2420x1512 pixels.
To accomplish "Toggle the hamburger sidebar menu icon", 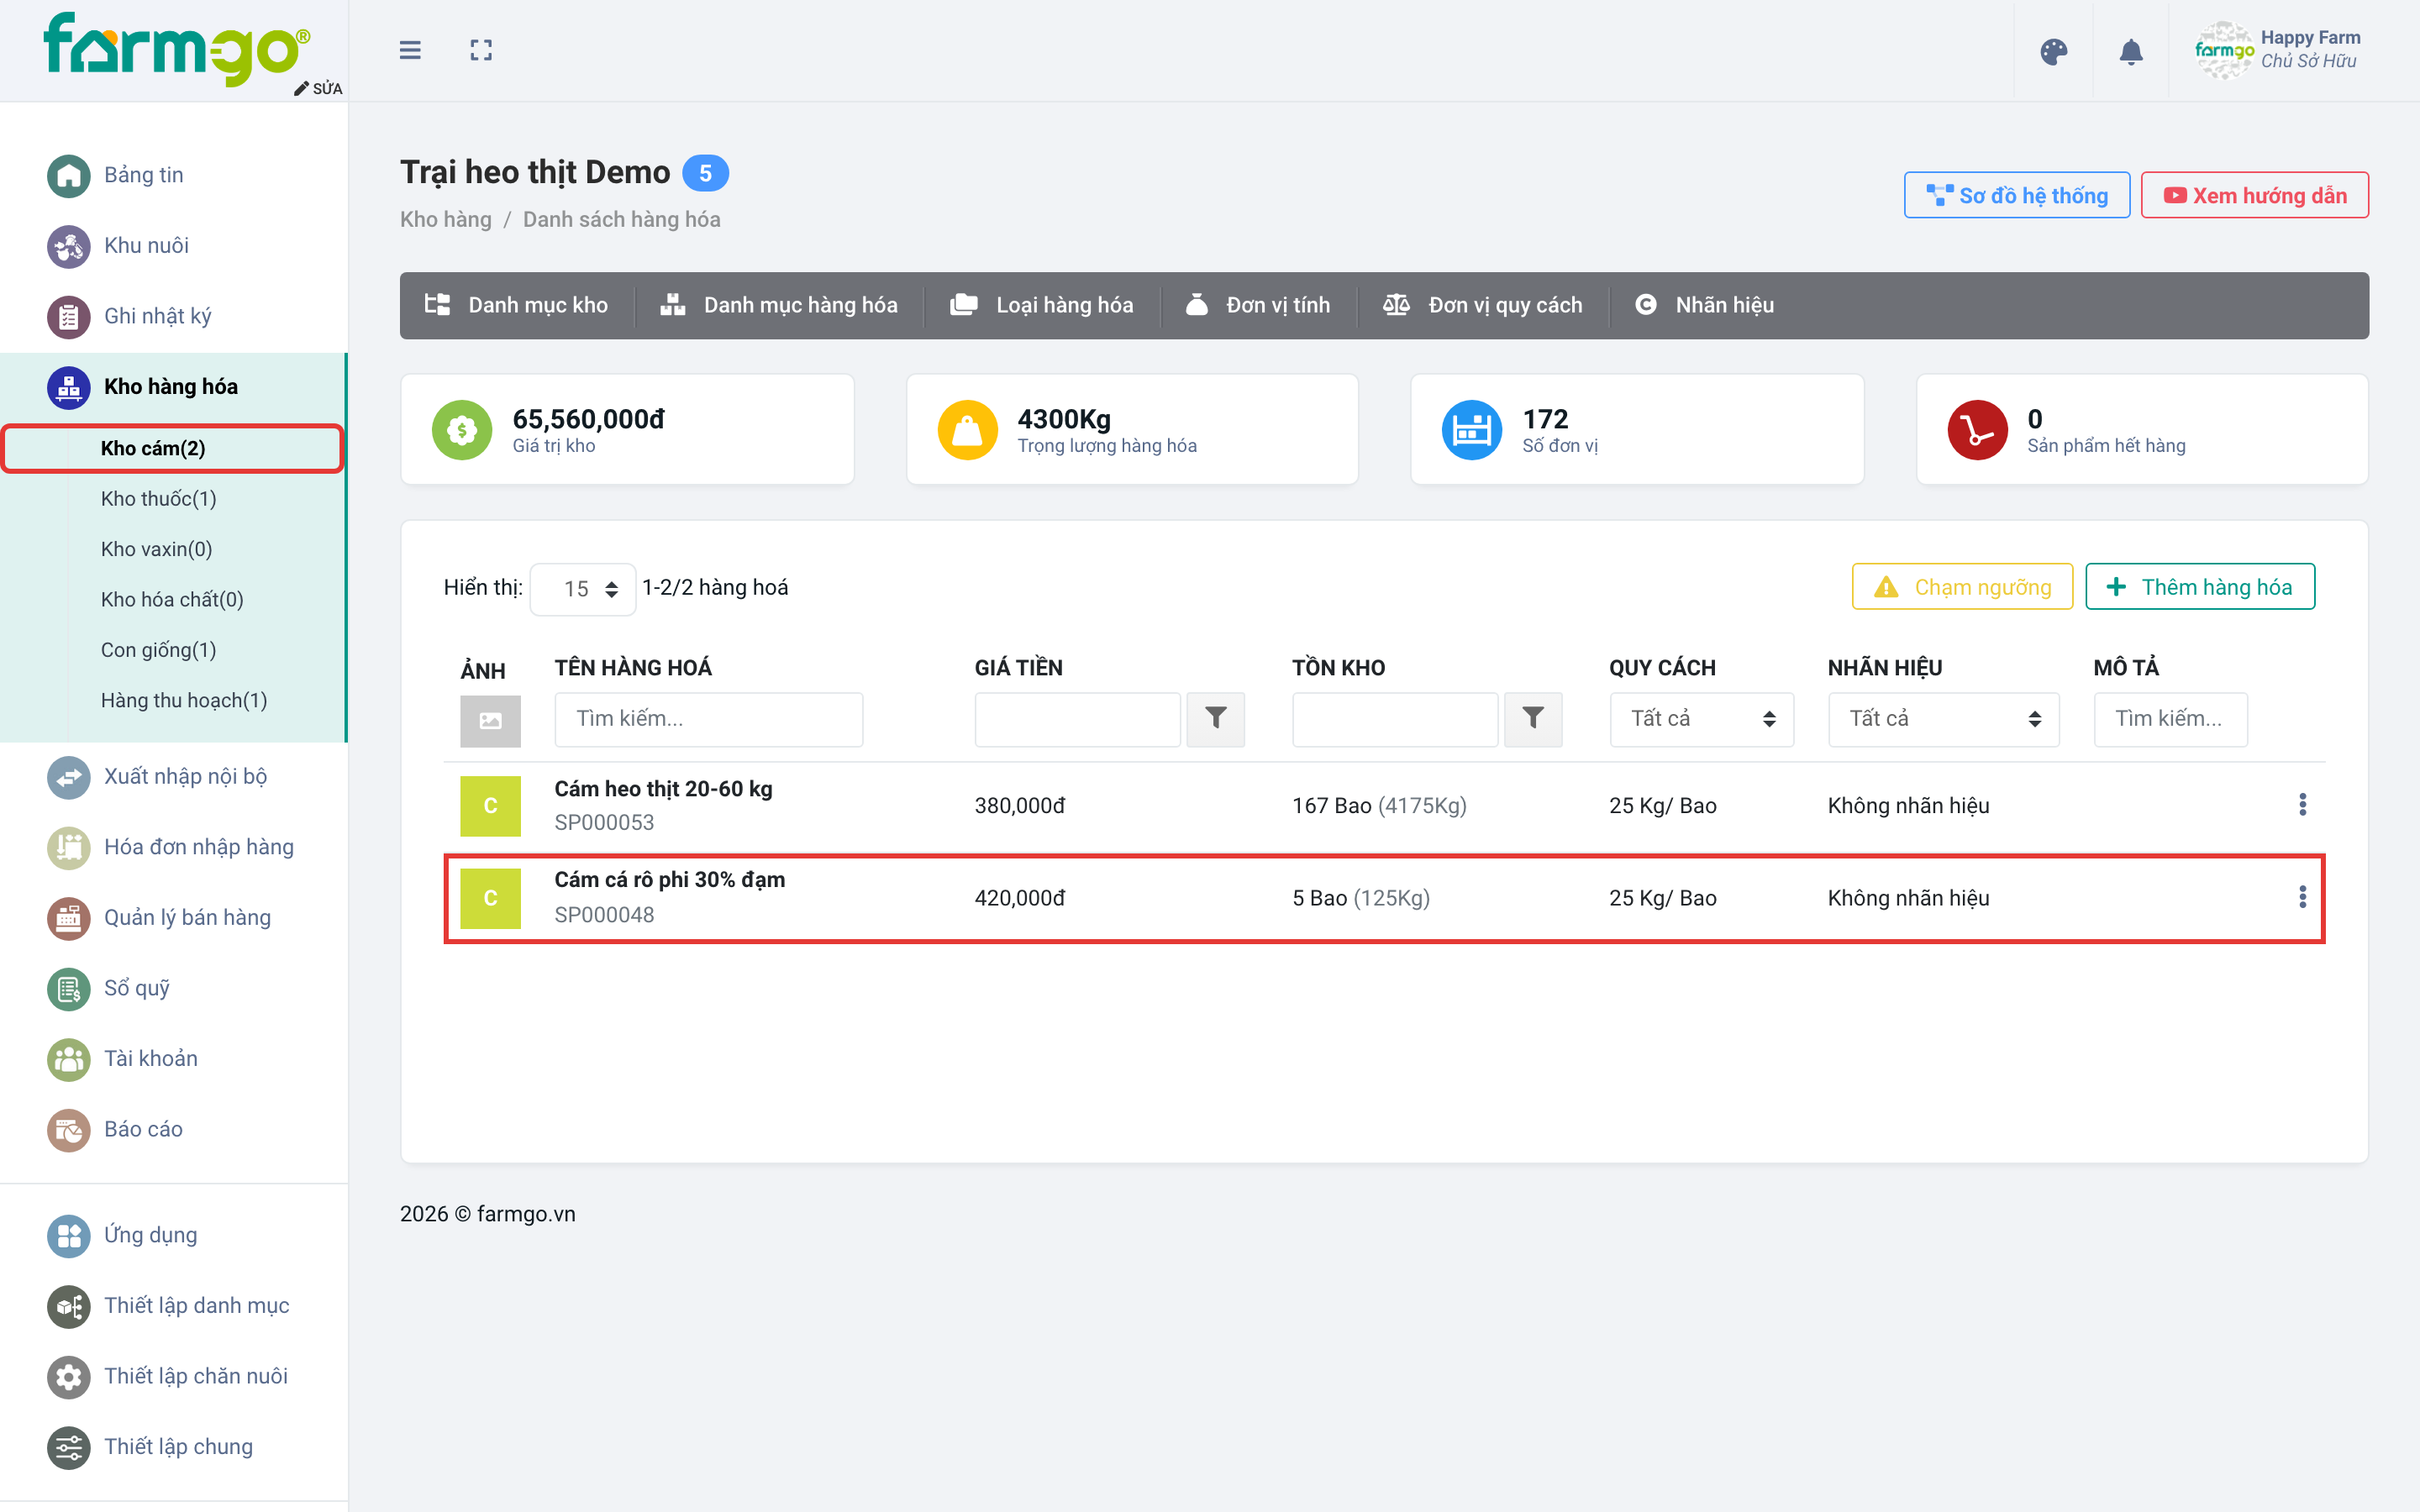I will tap(410, 50).
